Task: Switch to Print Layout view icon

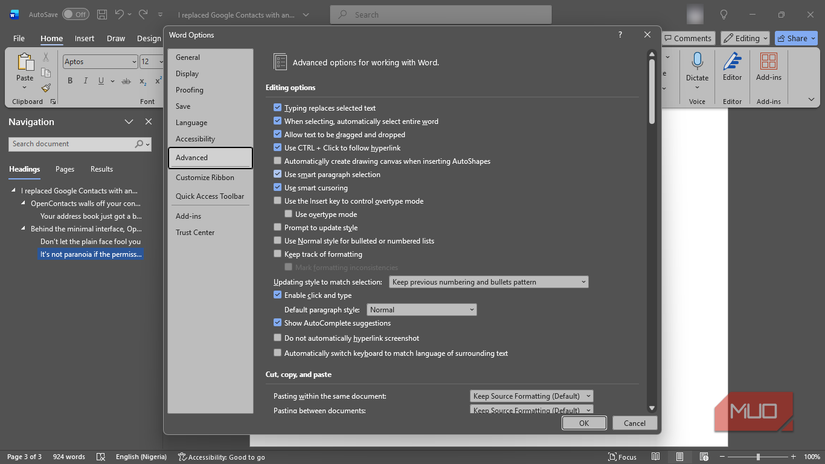Action: [680, 457]
